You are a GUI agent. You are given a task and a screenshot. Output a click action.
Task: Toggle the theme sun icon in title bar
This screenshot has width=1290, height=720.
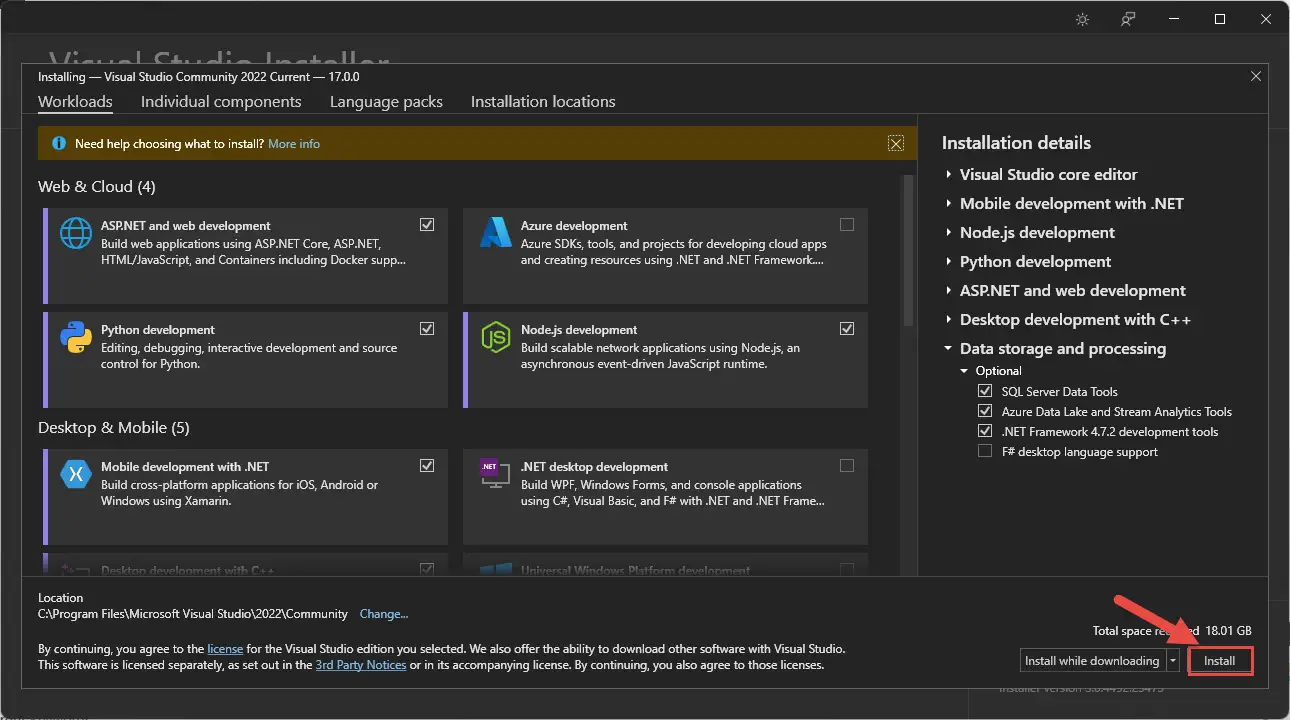pyautogui.click(x=1082, y=19)
